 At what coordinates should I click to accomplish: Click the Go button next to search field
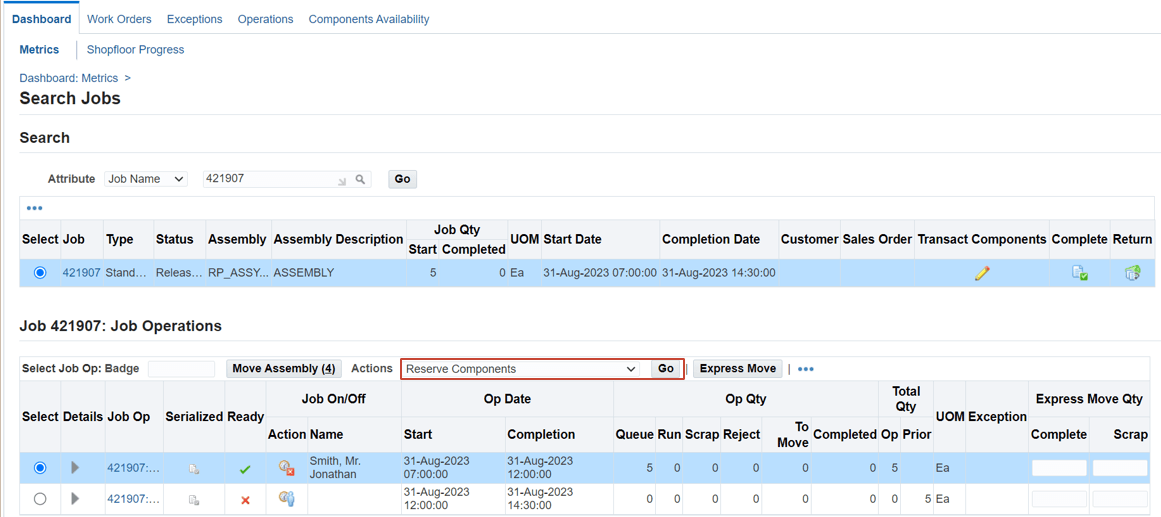tap(402, 179)
